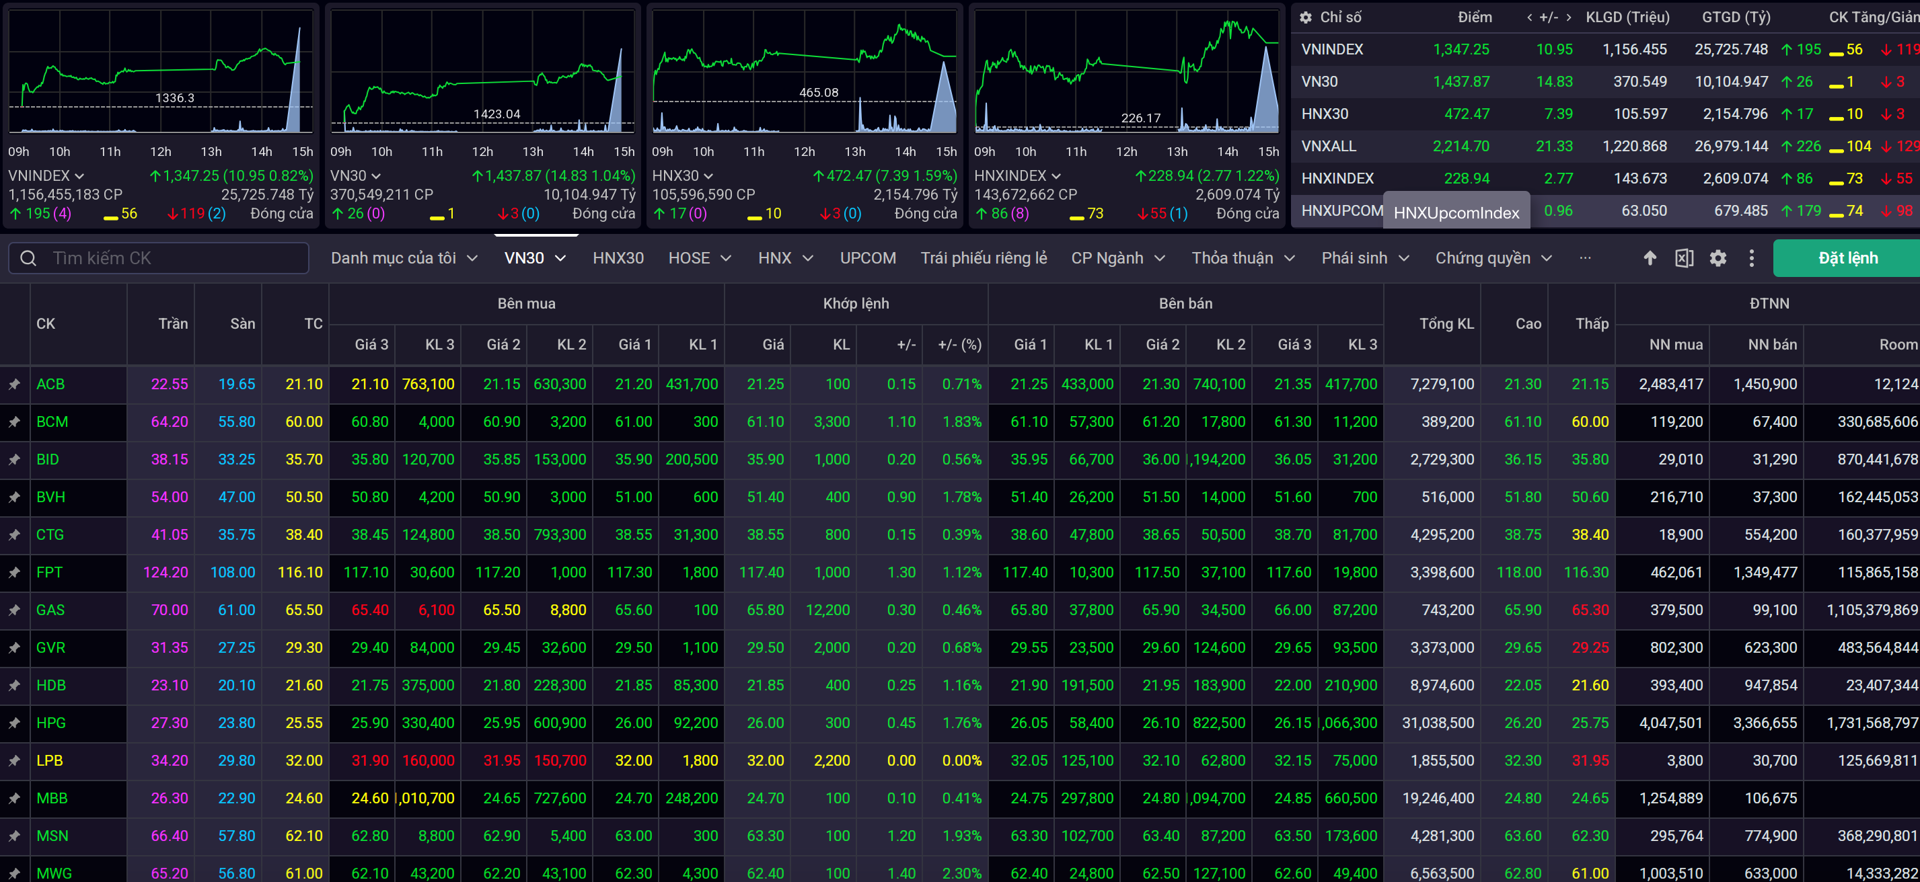Click next arrow beside +/- column
Viewport: 1920px width, 882px height.
pyautogui.click(x=1568, y=18)
